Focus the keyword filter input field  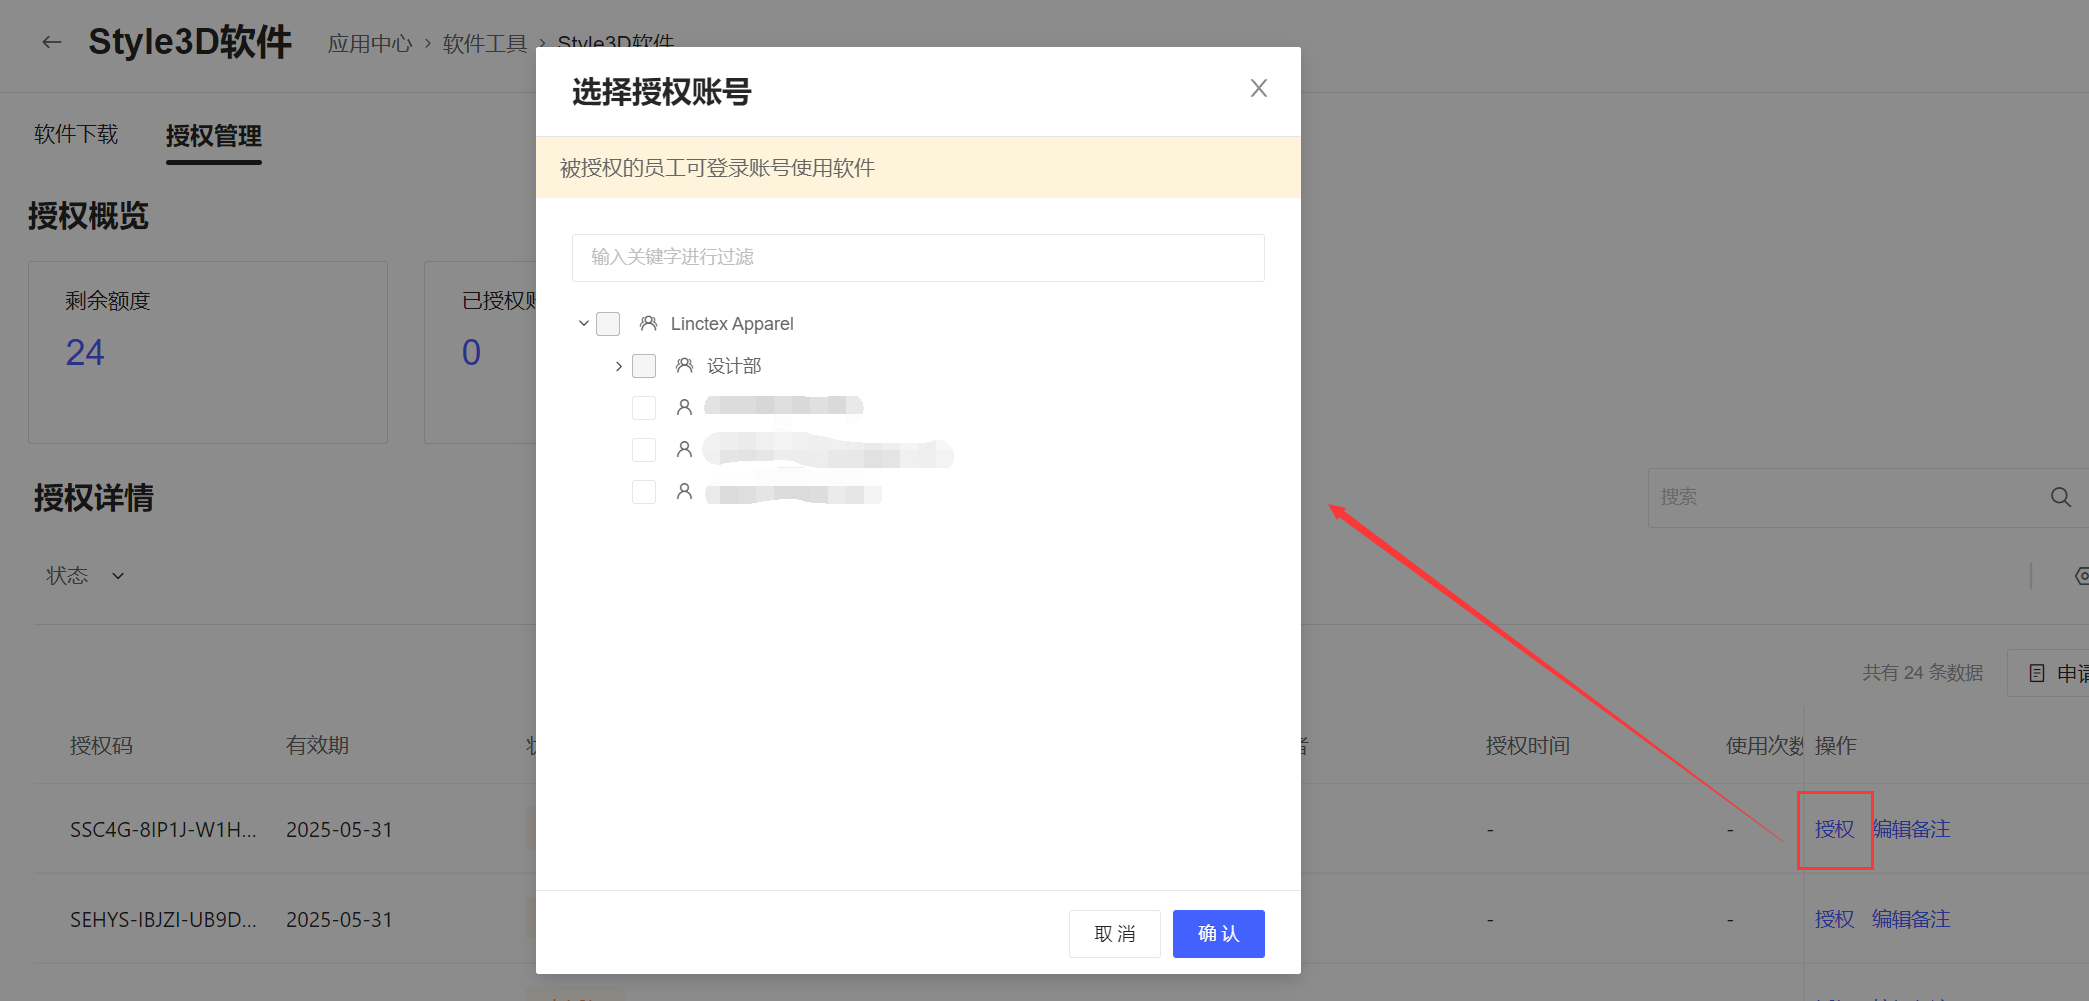917,258
